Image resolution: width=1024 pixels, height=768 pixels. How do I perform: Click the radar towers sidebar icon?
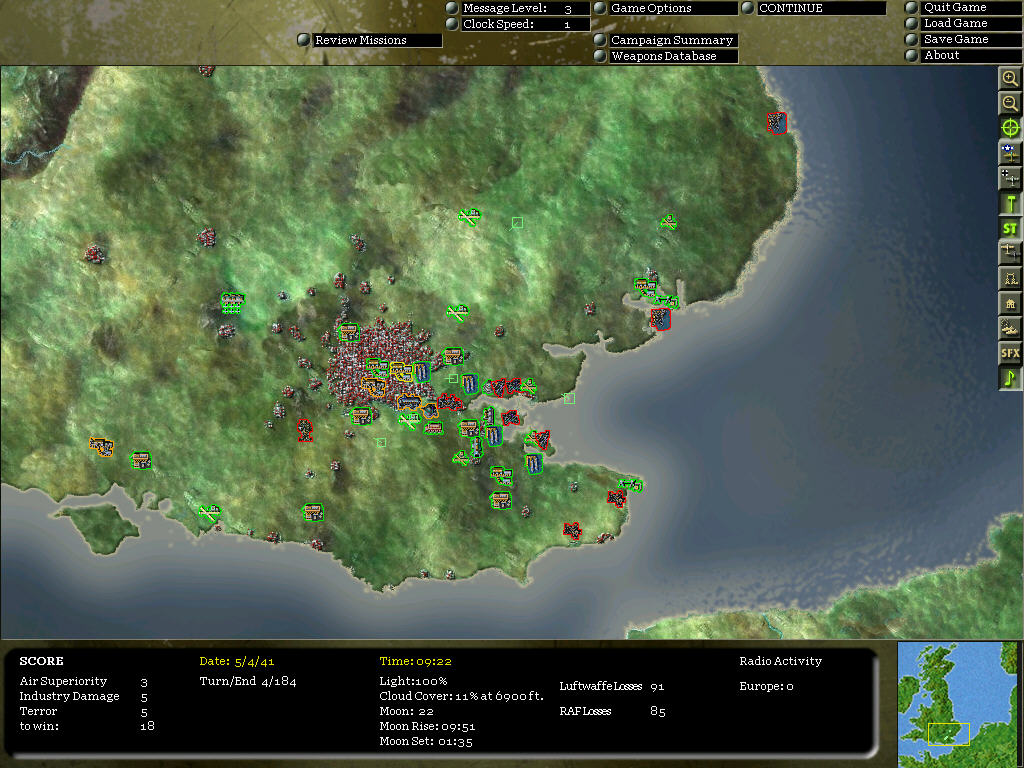[x=1010, y=278]
